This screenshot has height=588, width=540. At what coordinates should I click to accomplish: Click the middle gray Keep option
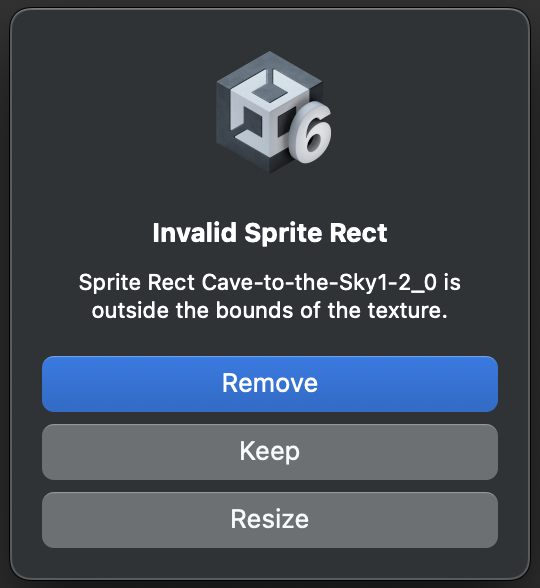point(270,452)
